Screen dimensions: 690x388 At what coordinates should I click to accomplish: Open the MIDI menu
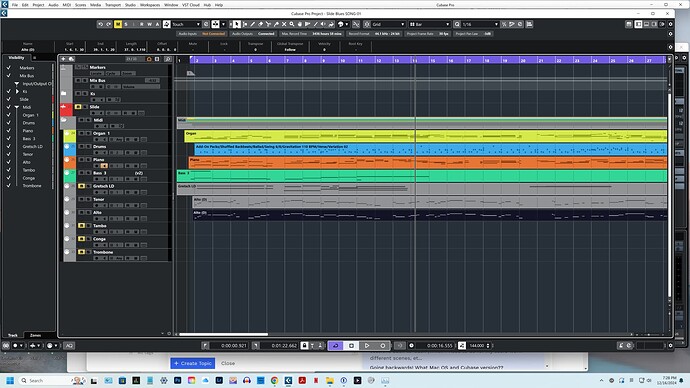pos(66,5)
